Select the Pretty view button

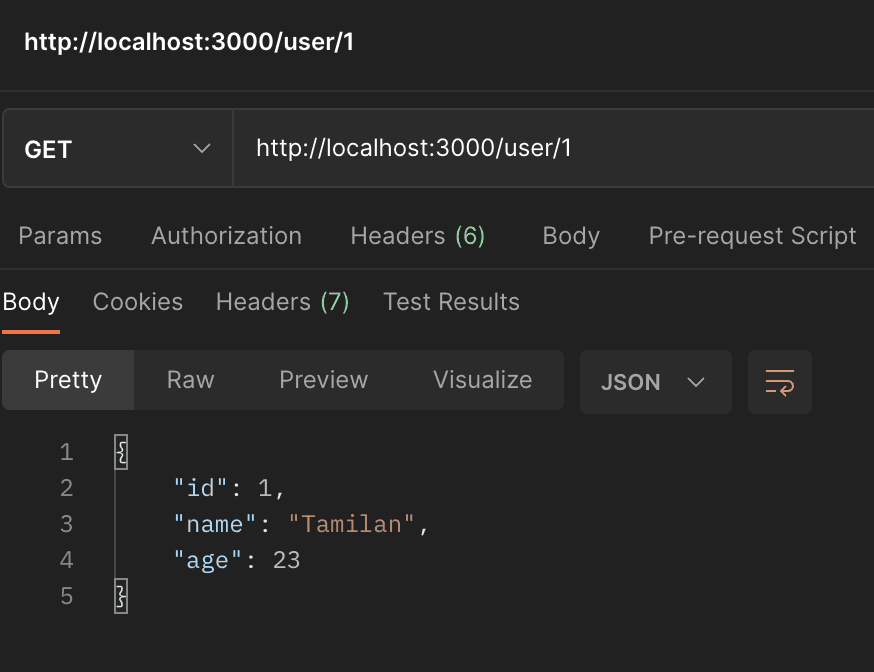[68, 380]
